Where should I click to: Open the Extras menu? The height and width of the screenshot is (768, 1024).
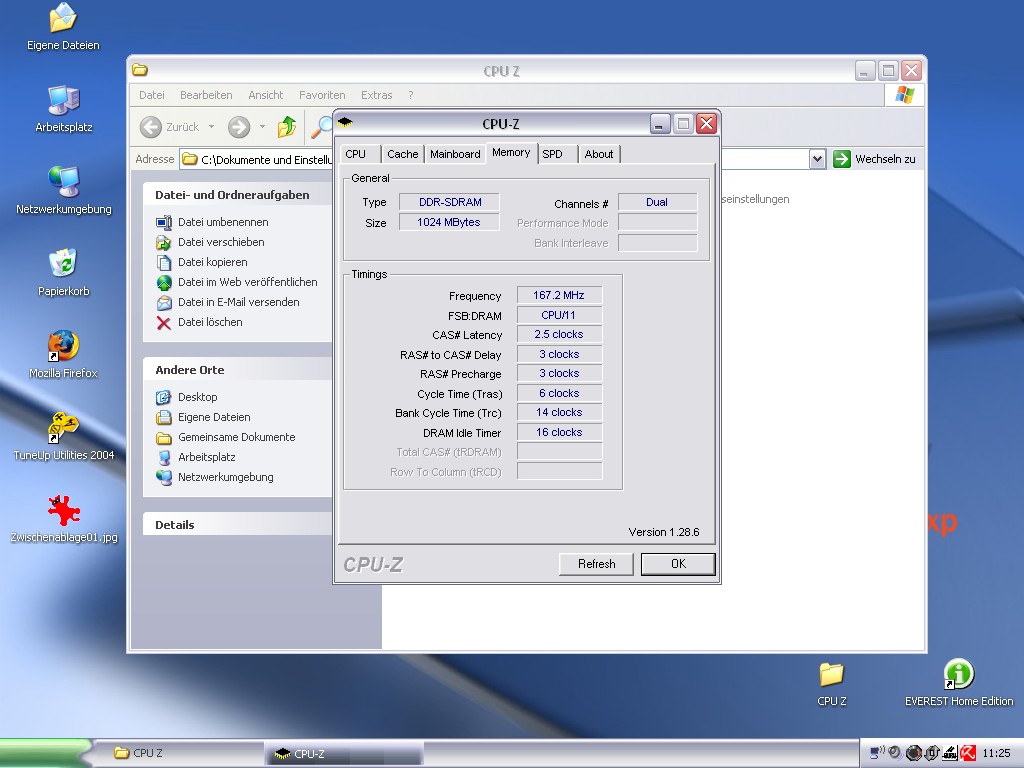[x=377, y=95]
